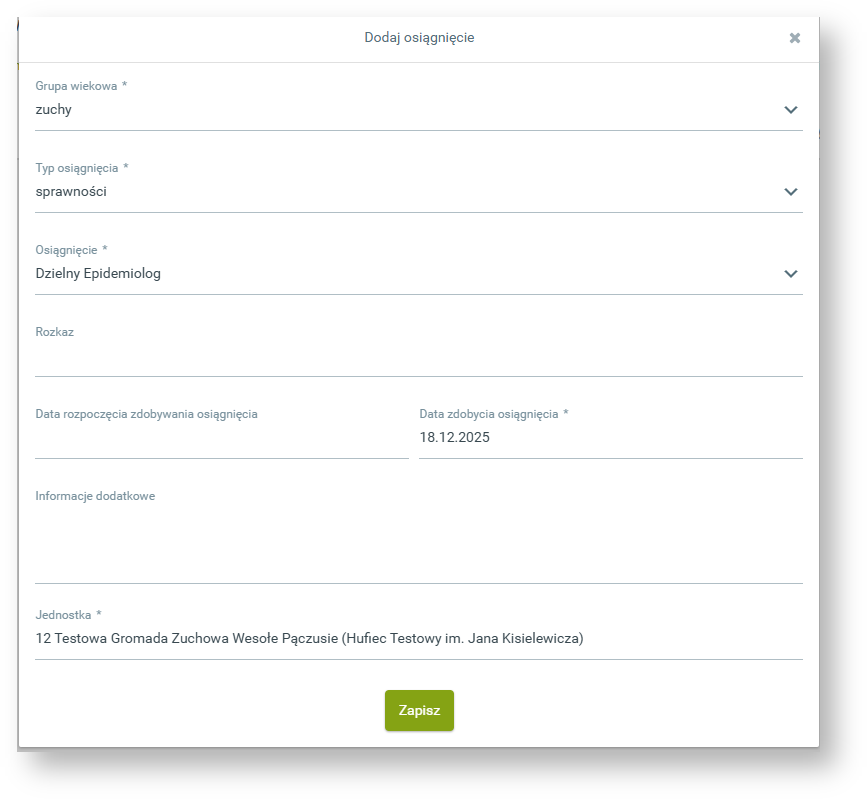
Task: Open the Grupa wiekowa dropdown
Action: coord(419,110)
